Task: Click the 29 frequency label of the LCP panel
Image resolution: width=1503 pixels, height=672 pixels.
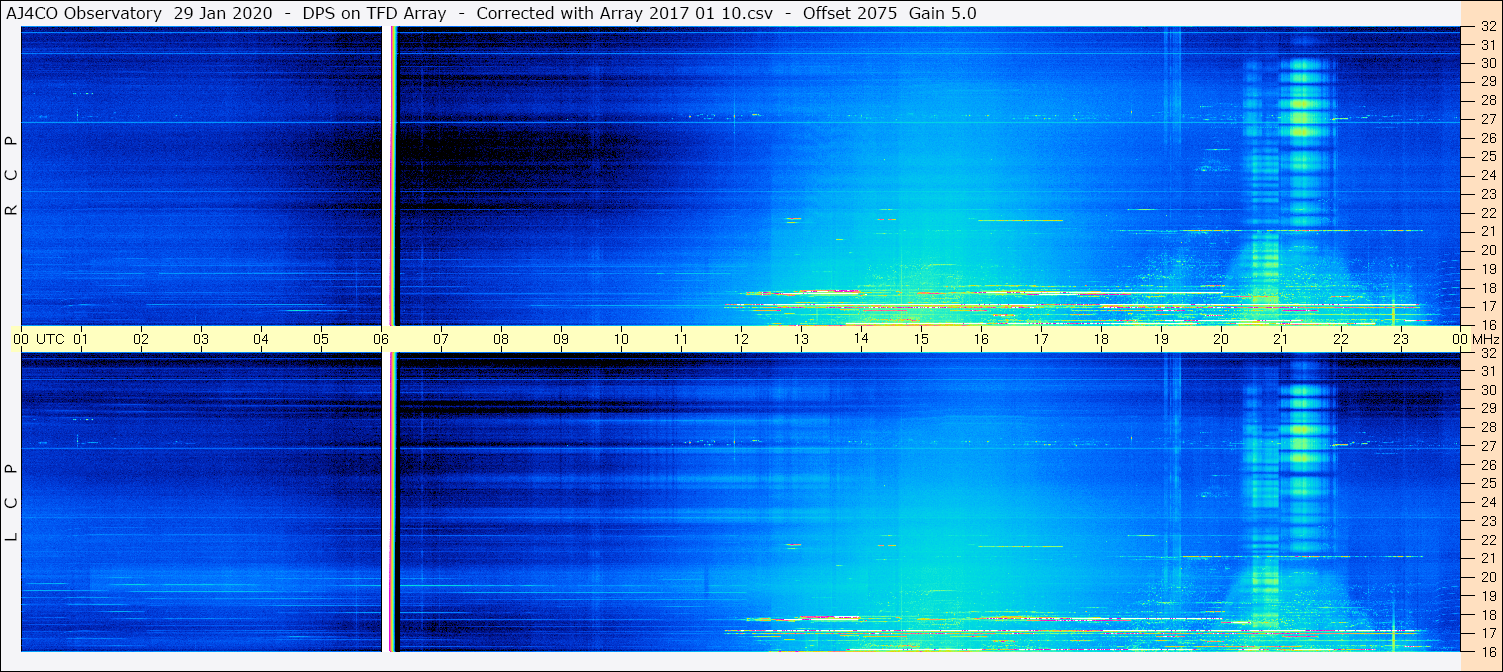Action: [x=1488, y=409]
